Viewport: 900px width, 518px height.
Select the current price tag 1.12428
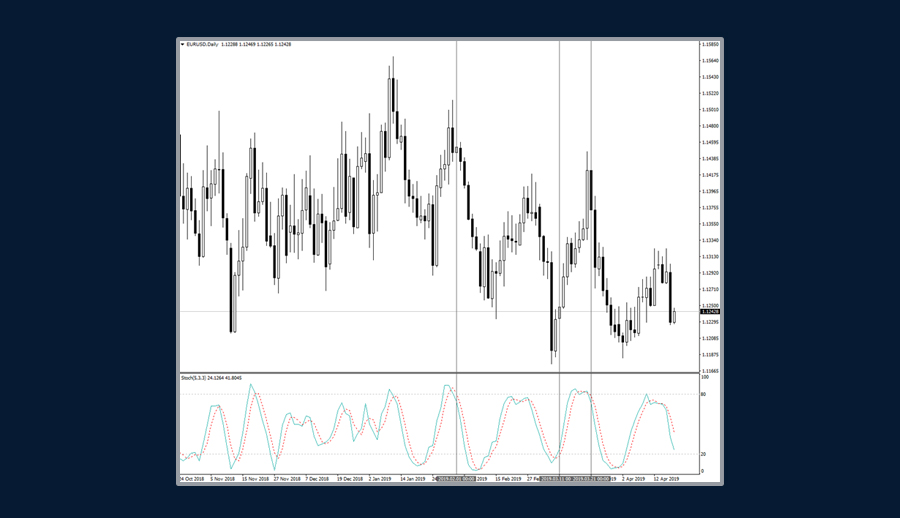pos(710,312)
